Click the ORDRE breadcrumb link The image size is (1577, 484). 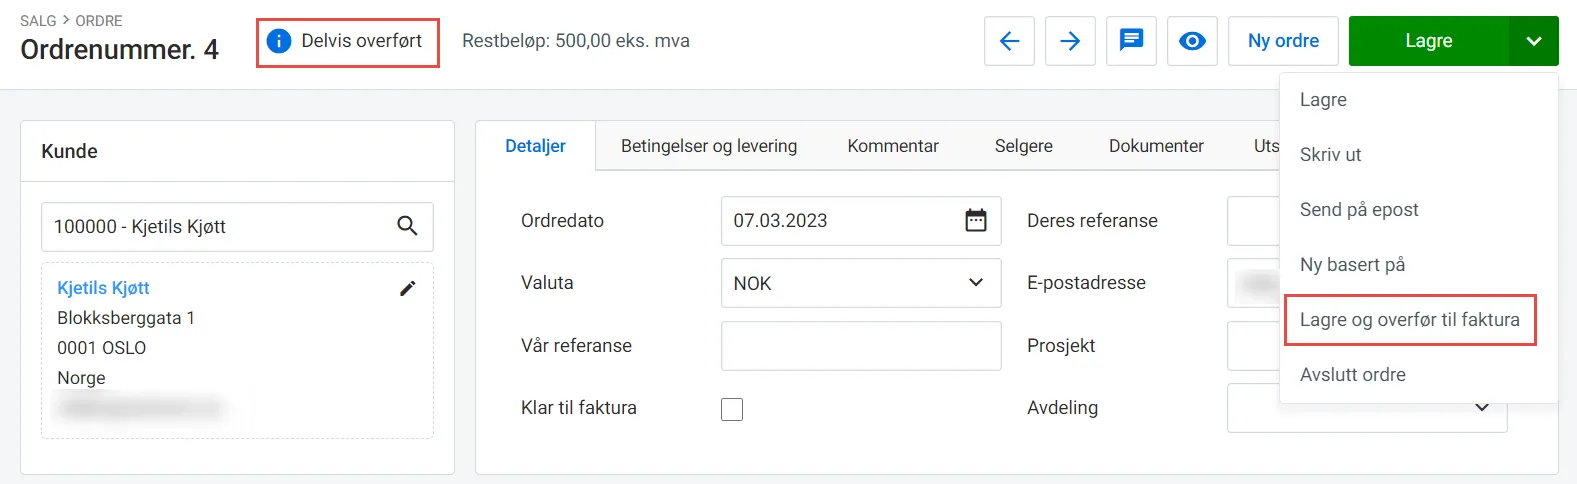tap(99, 20)
